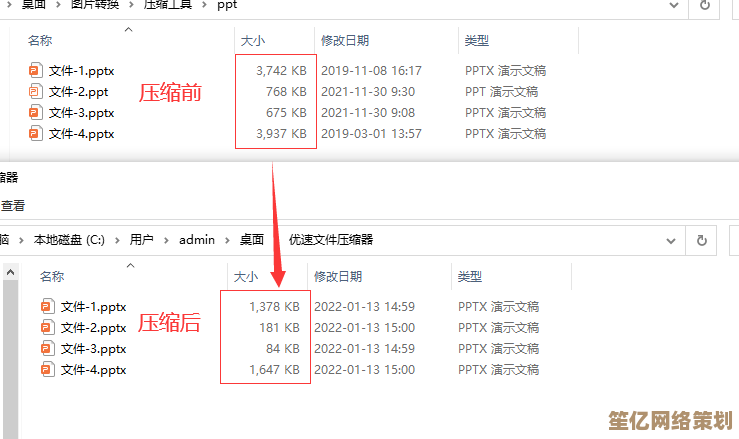Go to 压缩工具 breadcrumb folder
This screenshot has width=739, height=439.
tap(168, 5)
